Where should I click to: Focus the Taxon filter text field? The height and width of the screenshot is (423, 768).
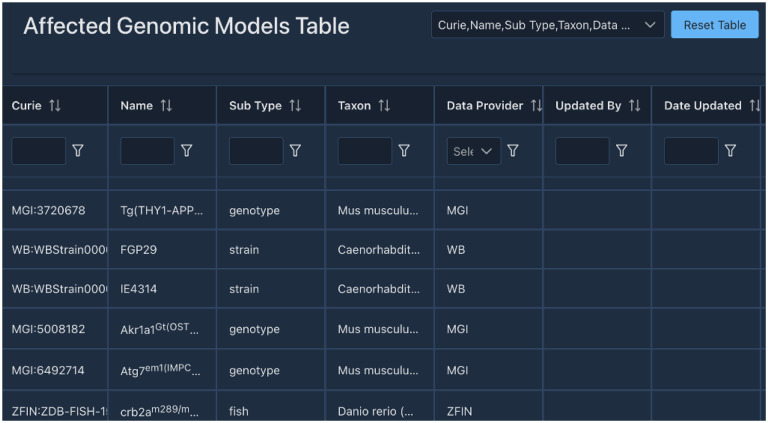[365, 151]
